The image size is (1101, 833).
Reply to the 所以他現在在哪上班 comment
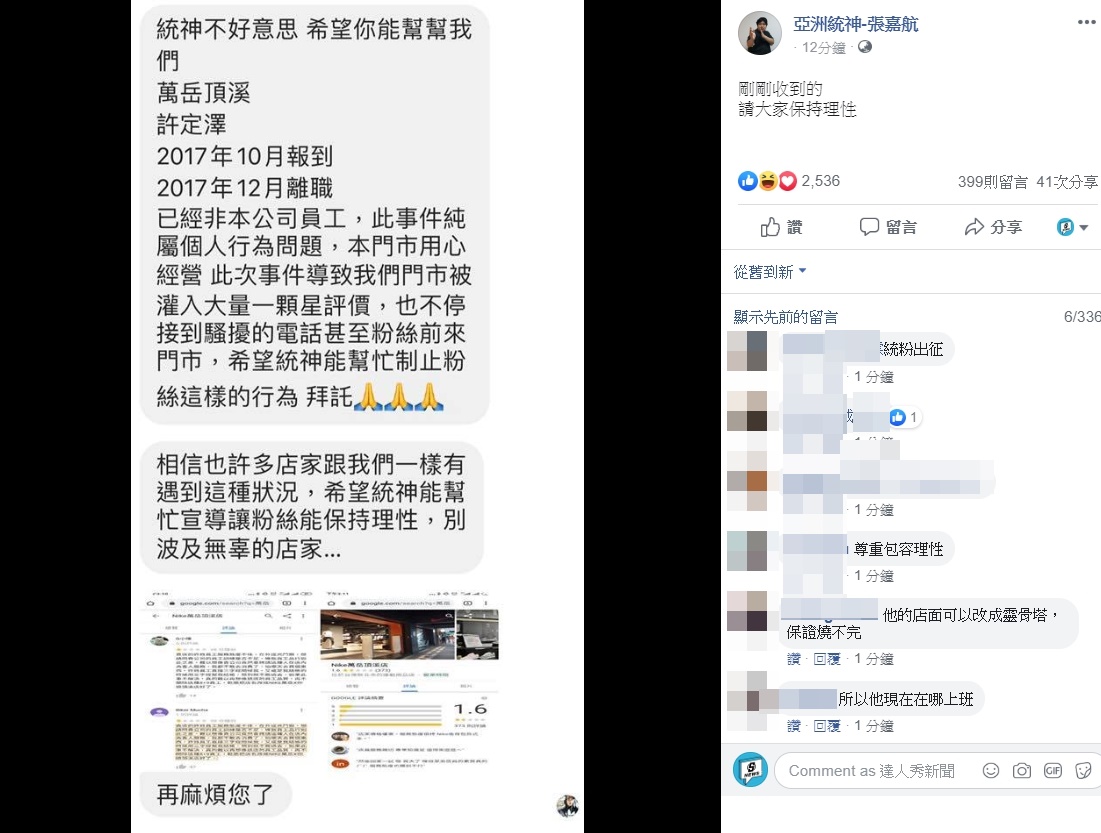pos(826,726)
